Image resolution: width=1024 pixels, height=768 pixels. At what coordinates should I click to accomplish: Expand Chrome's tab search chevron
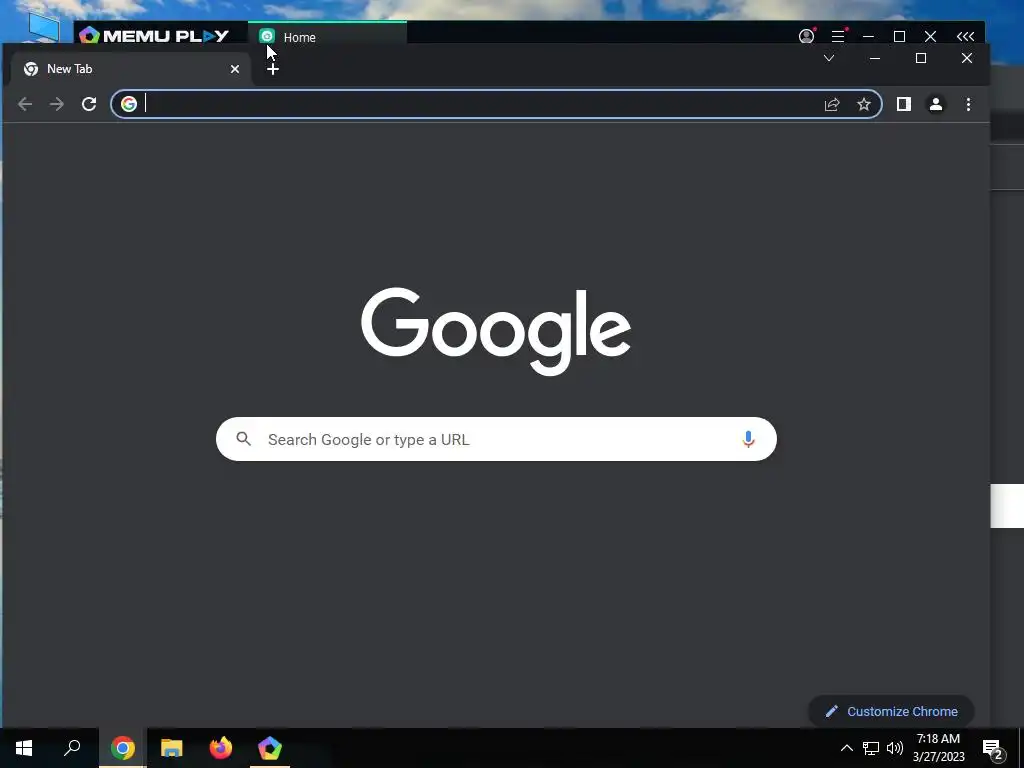point(828,58)
